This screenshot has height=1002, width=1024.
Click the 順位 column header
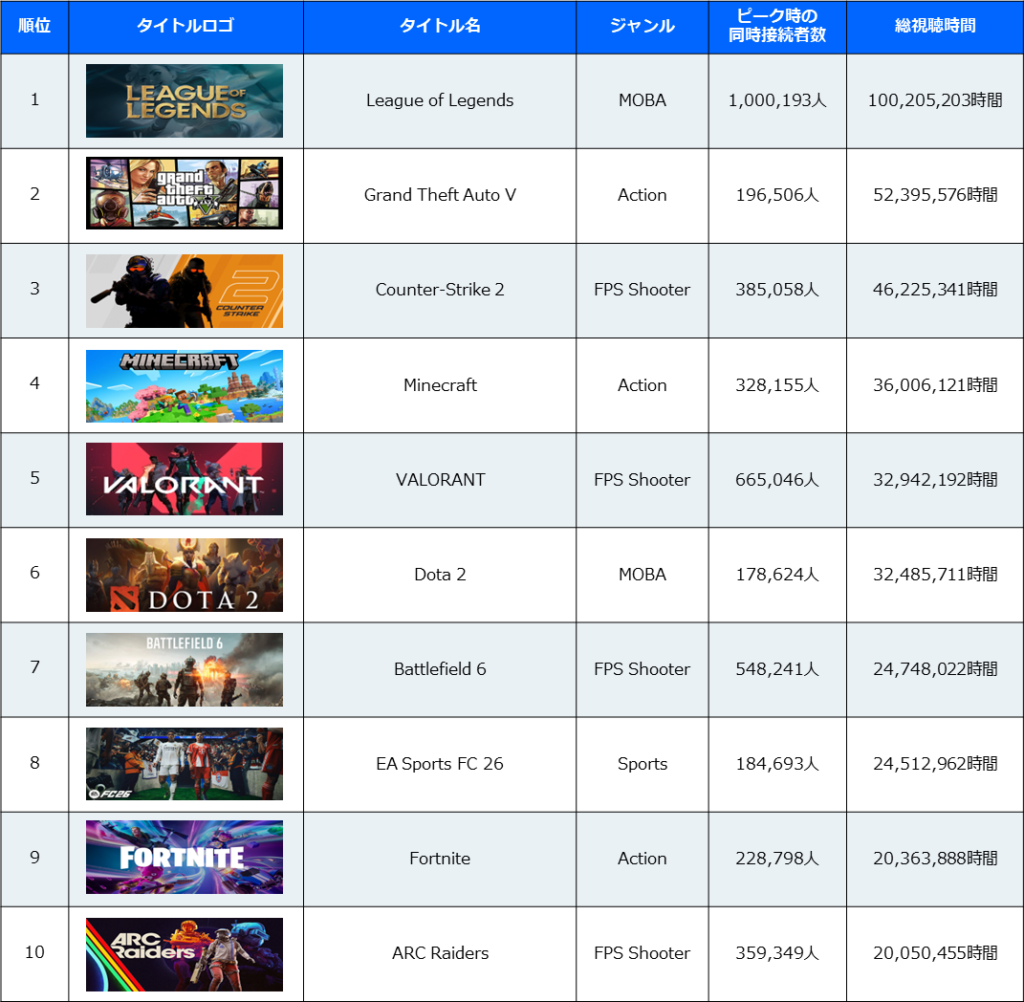pos(34,26)
